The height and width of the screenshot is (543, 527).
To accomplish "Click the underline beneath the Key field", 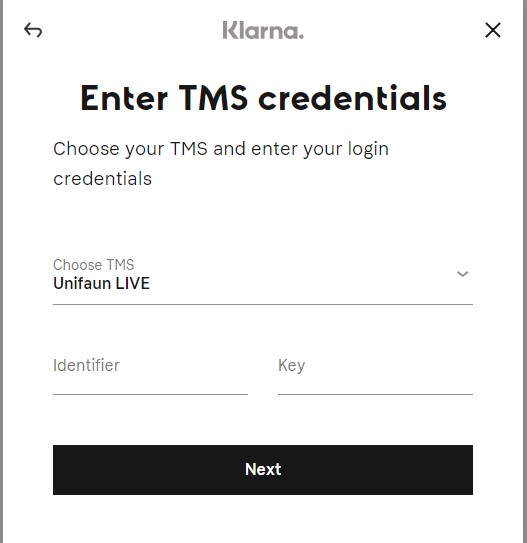I will (375, 394).
